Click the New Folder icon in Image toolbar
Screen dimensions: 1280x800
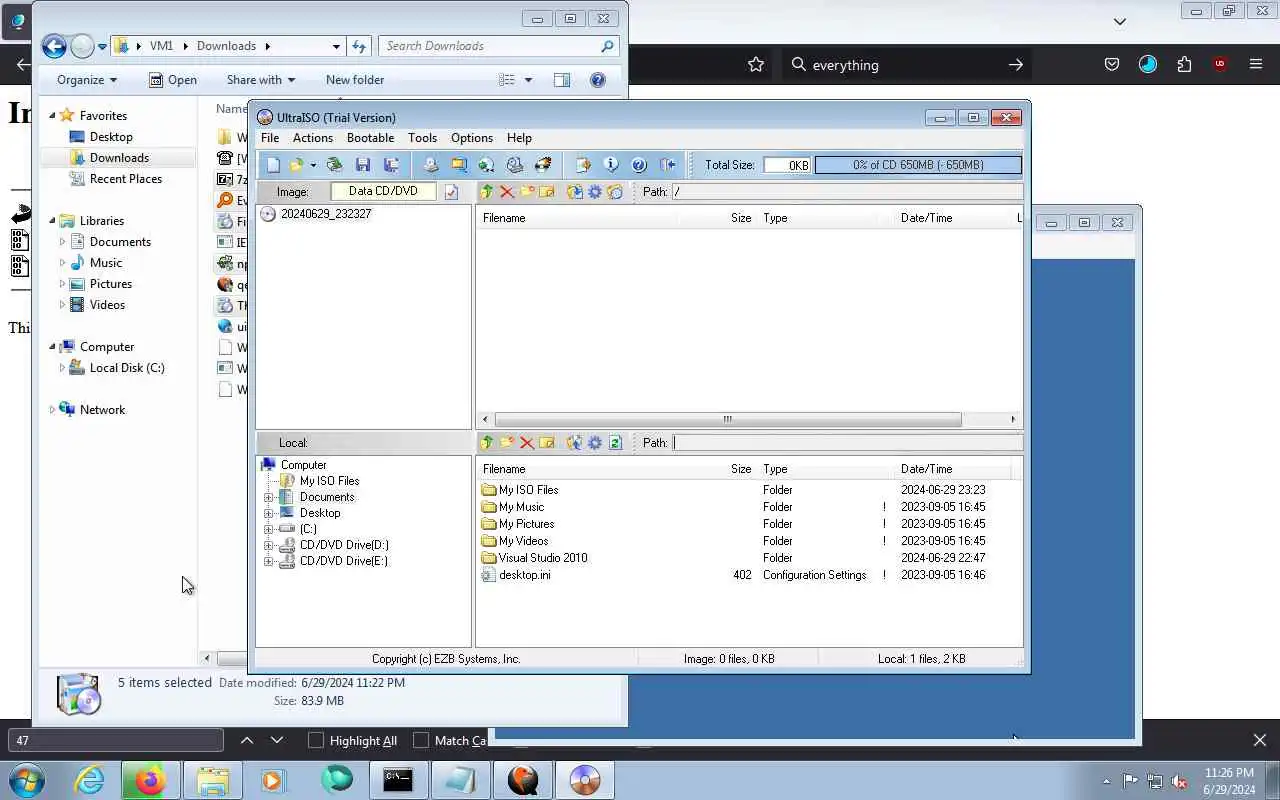(527, 192)
